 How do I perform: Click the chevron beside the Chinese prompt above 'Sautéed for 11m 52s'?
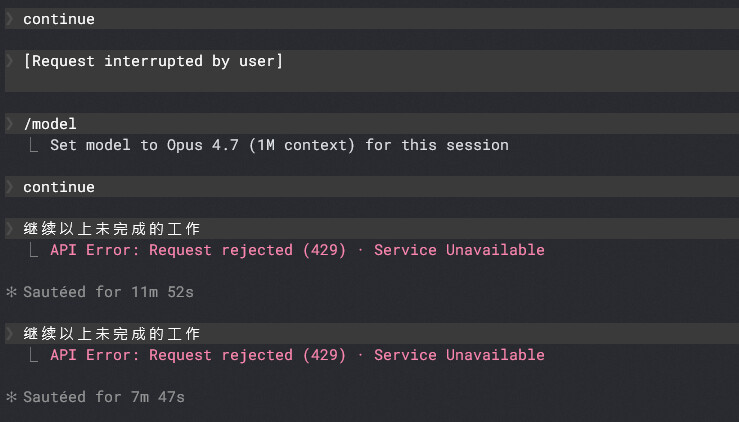[9, 229]
